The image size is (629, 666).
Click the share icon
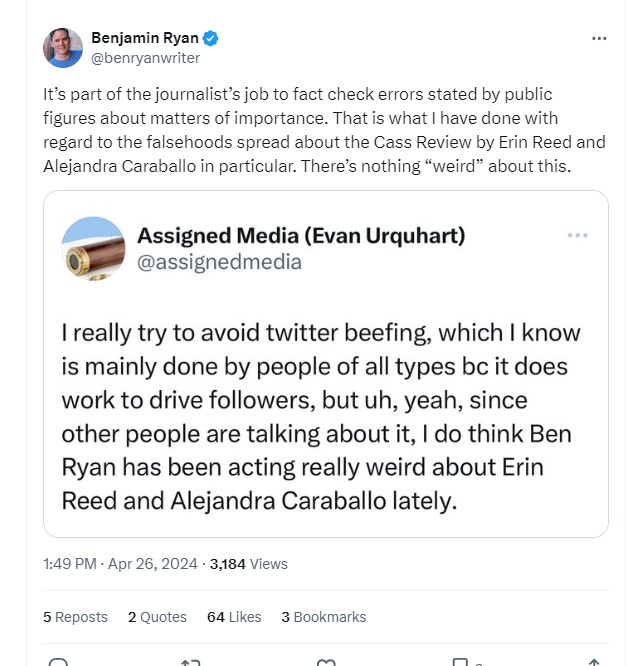[593, 662]
